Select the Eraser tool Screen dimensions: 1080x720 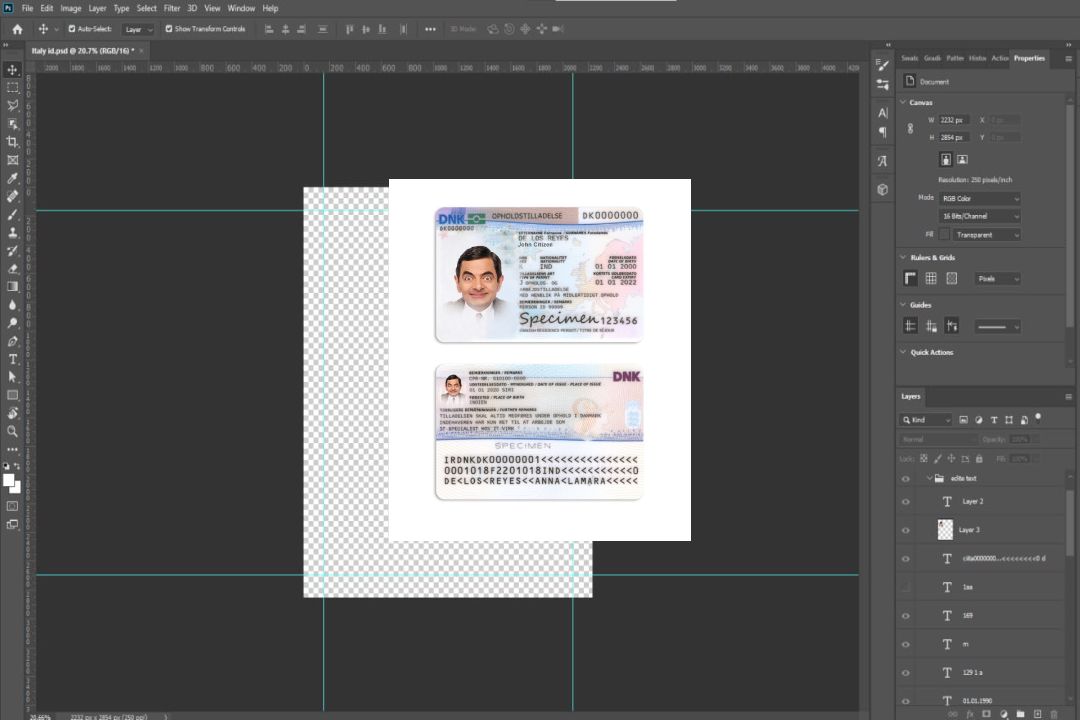12,269
